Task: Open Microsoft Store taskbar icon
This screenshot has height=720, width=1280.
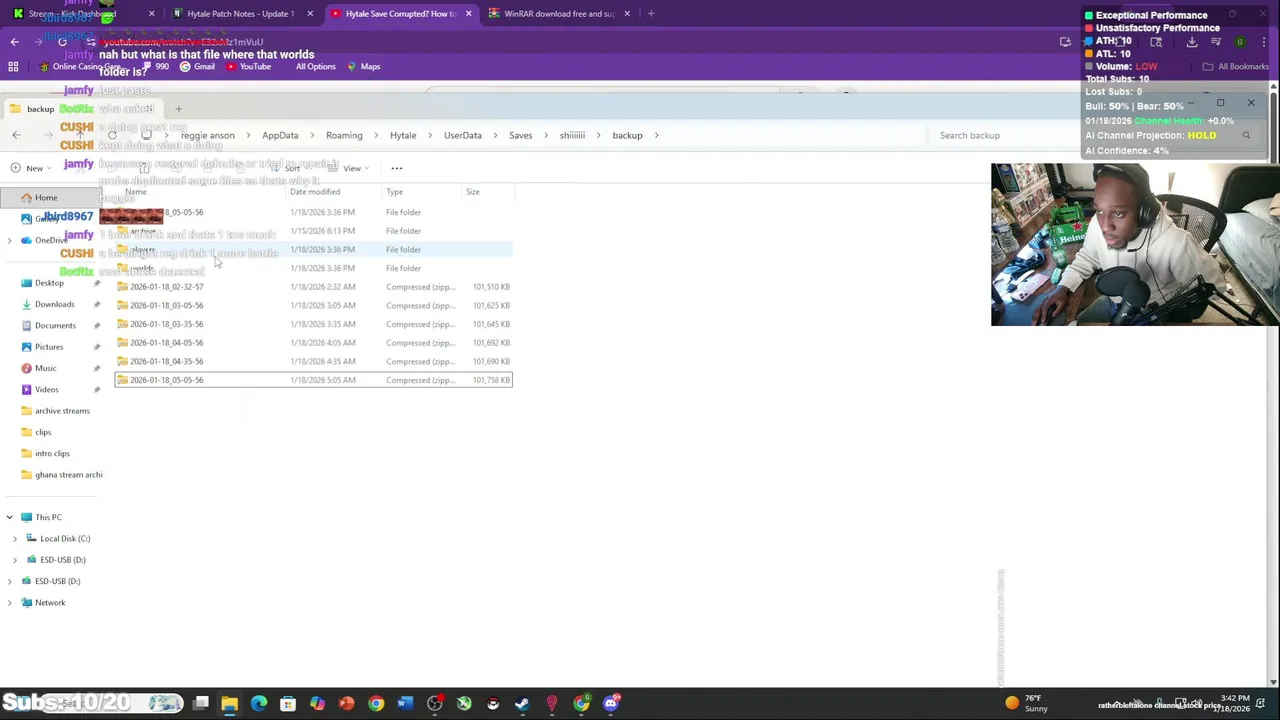Action: (x=288, y=704)
